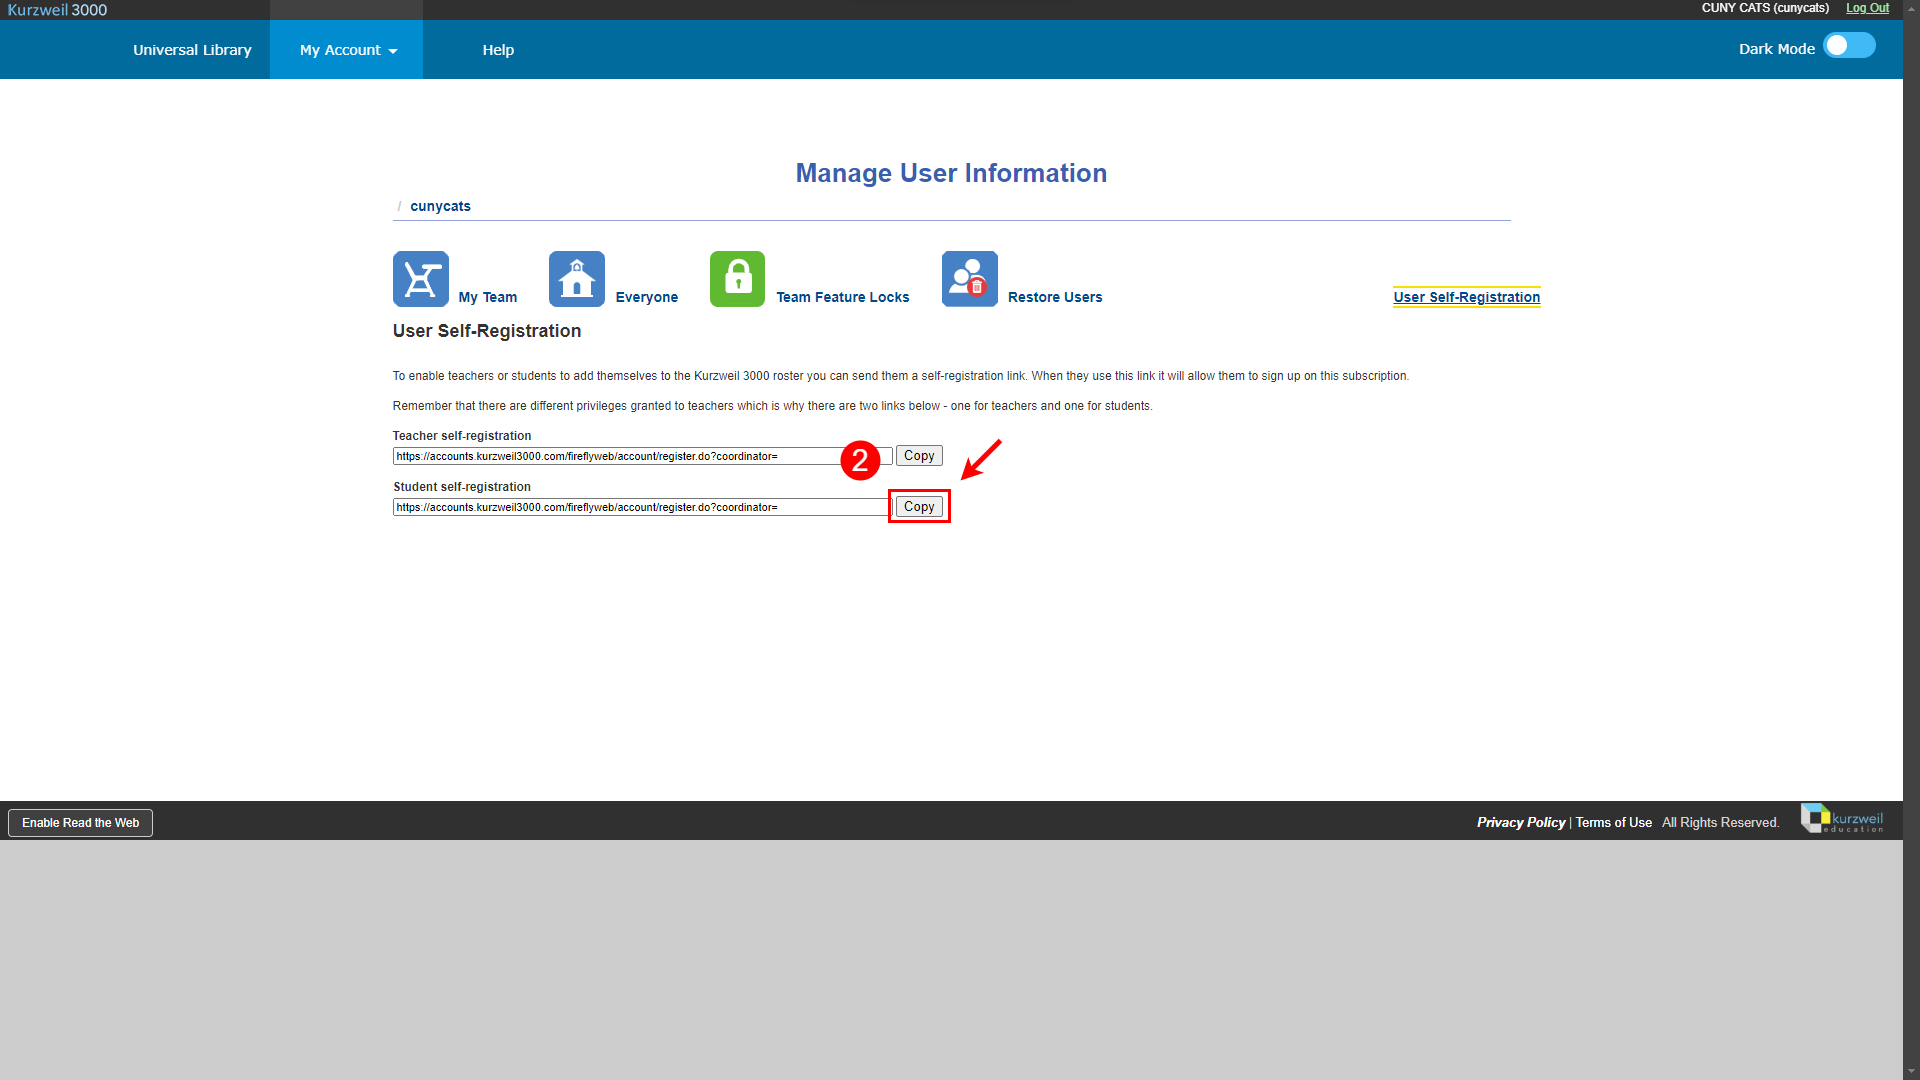Screen dimensions: 1920x1080
Task: Copy the Teacher self-registration link
Action: (x=919, y=456)
